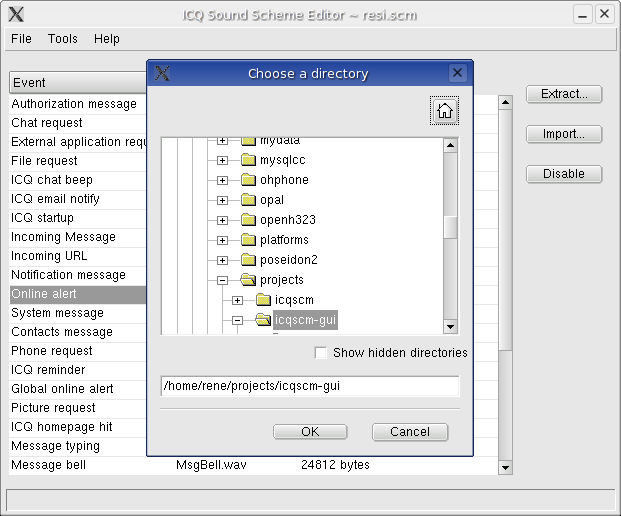Image resolution: width=621 pixels, height=516 pixels.
Task: Click event list scroll down arrow
Action: [x=505, y=468]
